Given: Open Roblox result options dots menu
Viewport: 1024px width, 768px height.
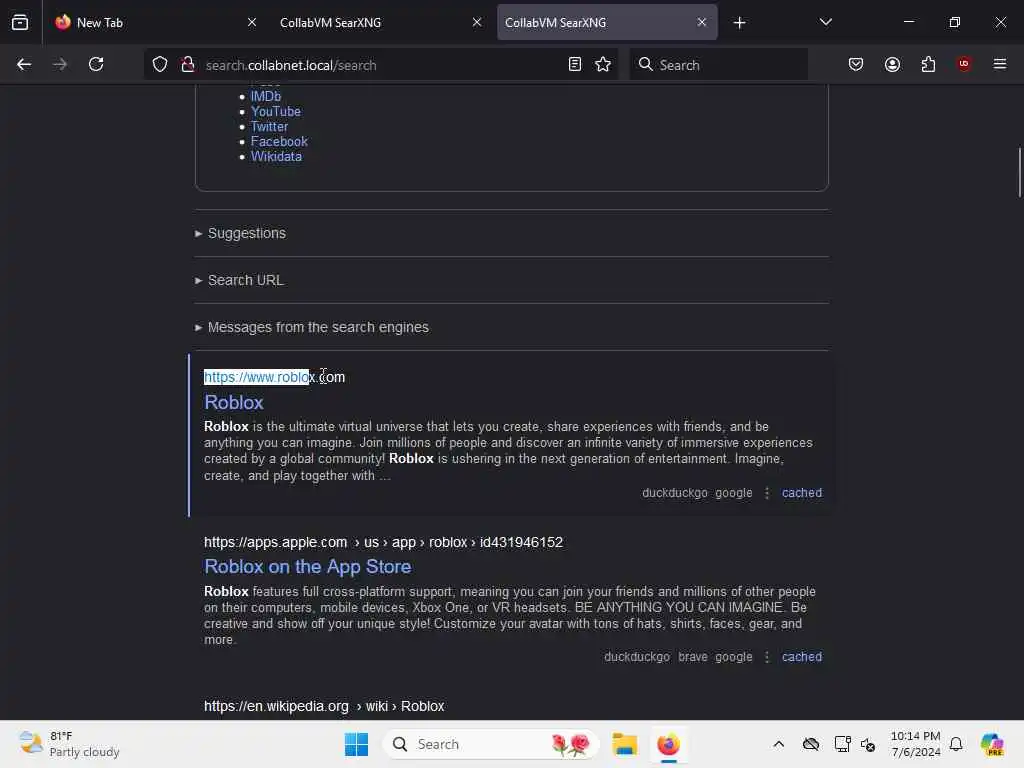Looking at the screenshot, I should (x=767, y=493).
